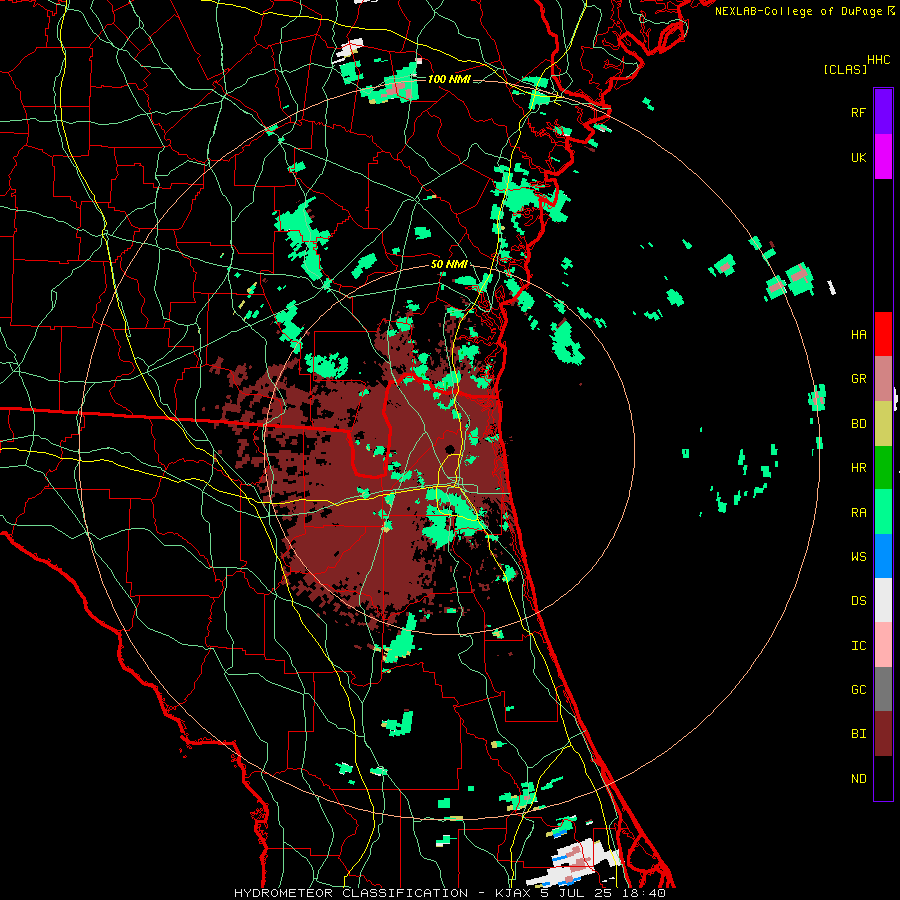The width and height of the screenshot is (900, 900).
Task: Click the GR legend label
Action: 858,379
